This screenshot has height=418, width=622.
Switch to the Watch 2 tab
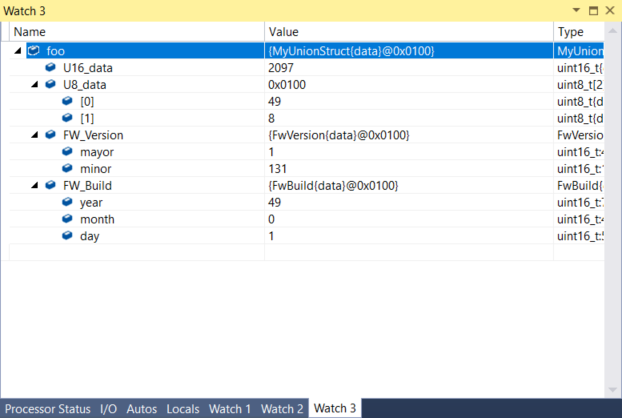[282, 409]
